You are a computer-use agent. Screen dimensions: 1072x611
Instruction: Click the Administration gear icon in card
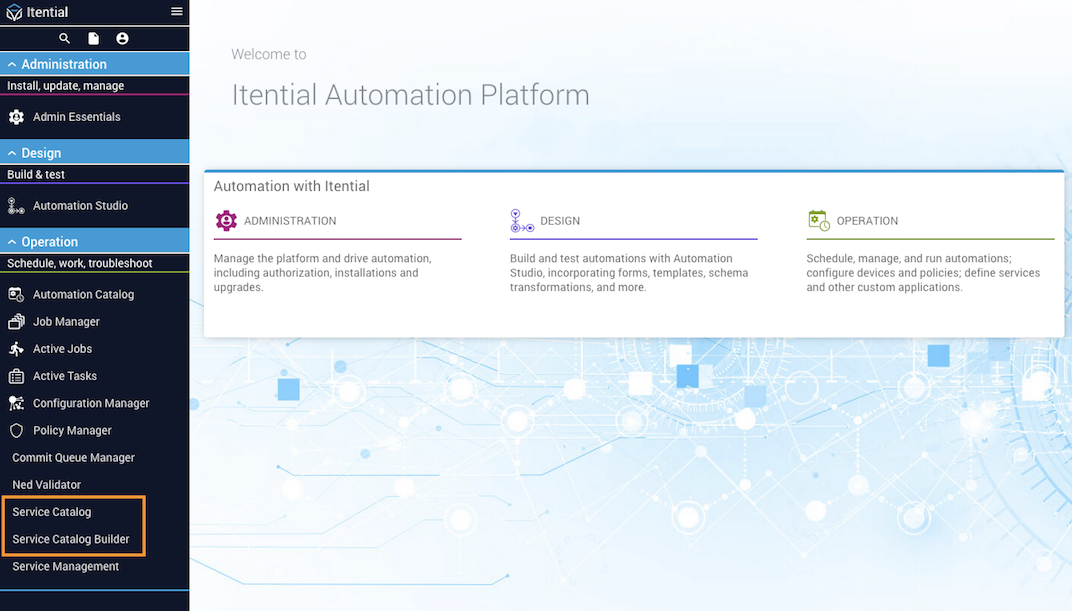(226, 221)
